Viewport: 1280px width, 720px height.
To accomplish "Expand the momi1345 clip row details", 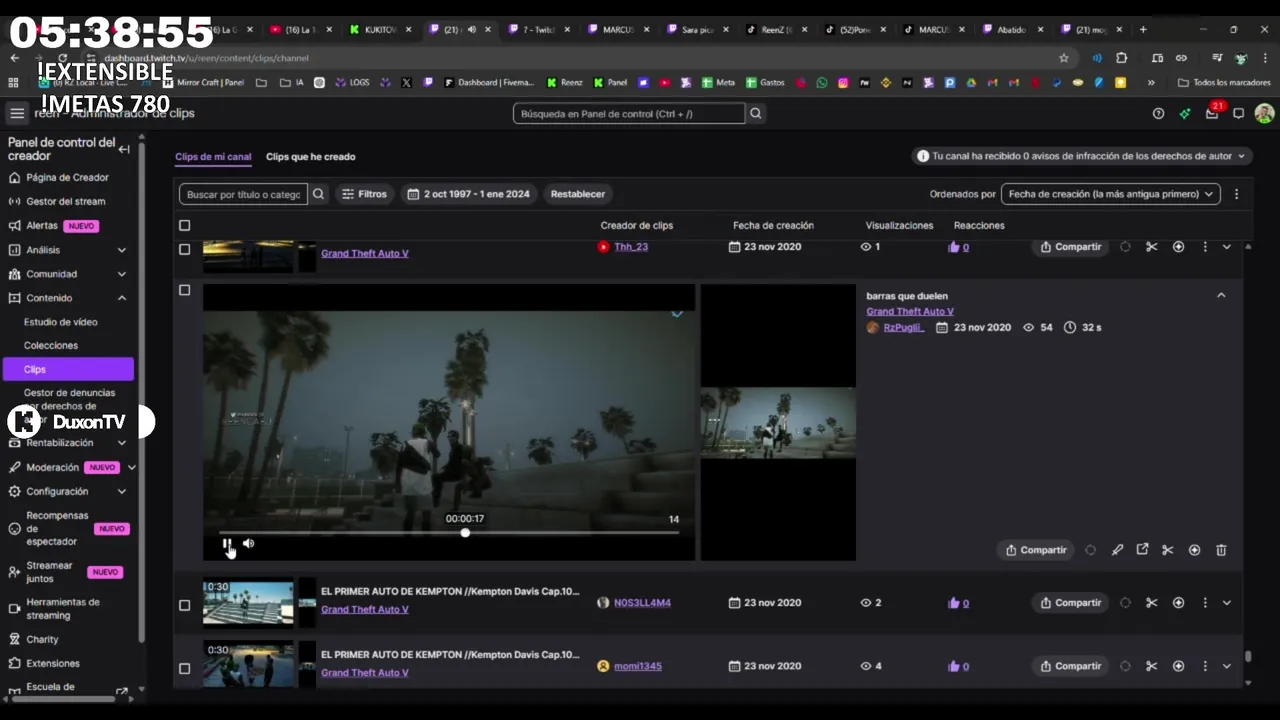I will [x=1226, y=666].
